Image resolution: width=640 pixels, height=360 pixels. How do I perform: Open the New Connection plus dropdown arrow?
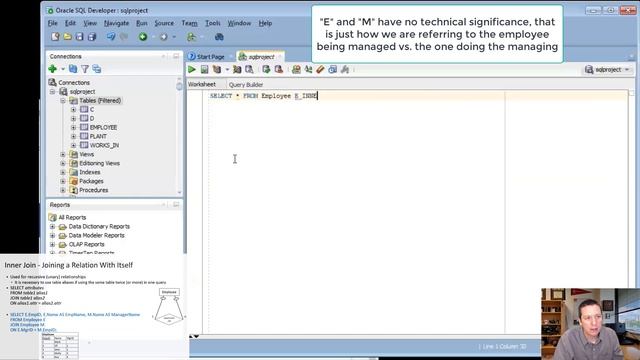pos(62,69)
